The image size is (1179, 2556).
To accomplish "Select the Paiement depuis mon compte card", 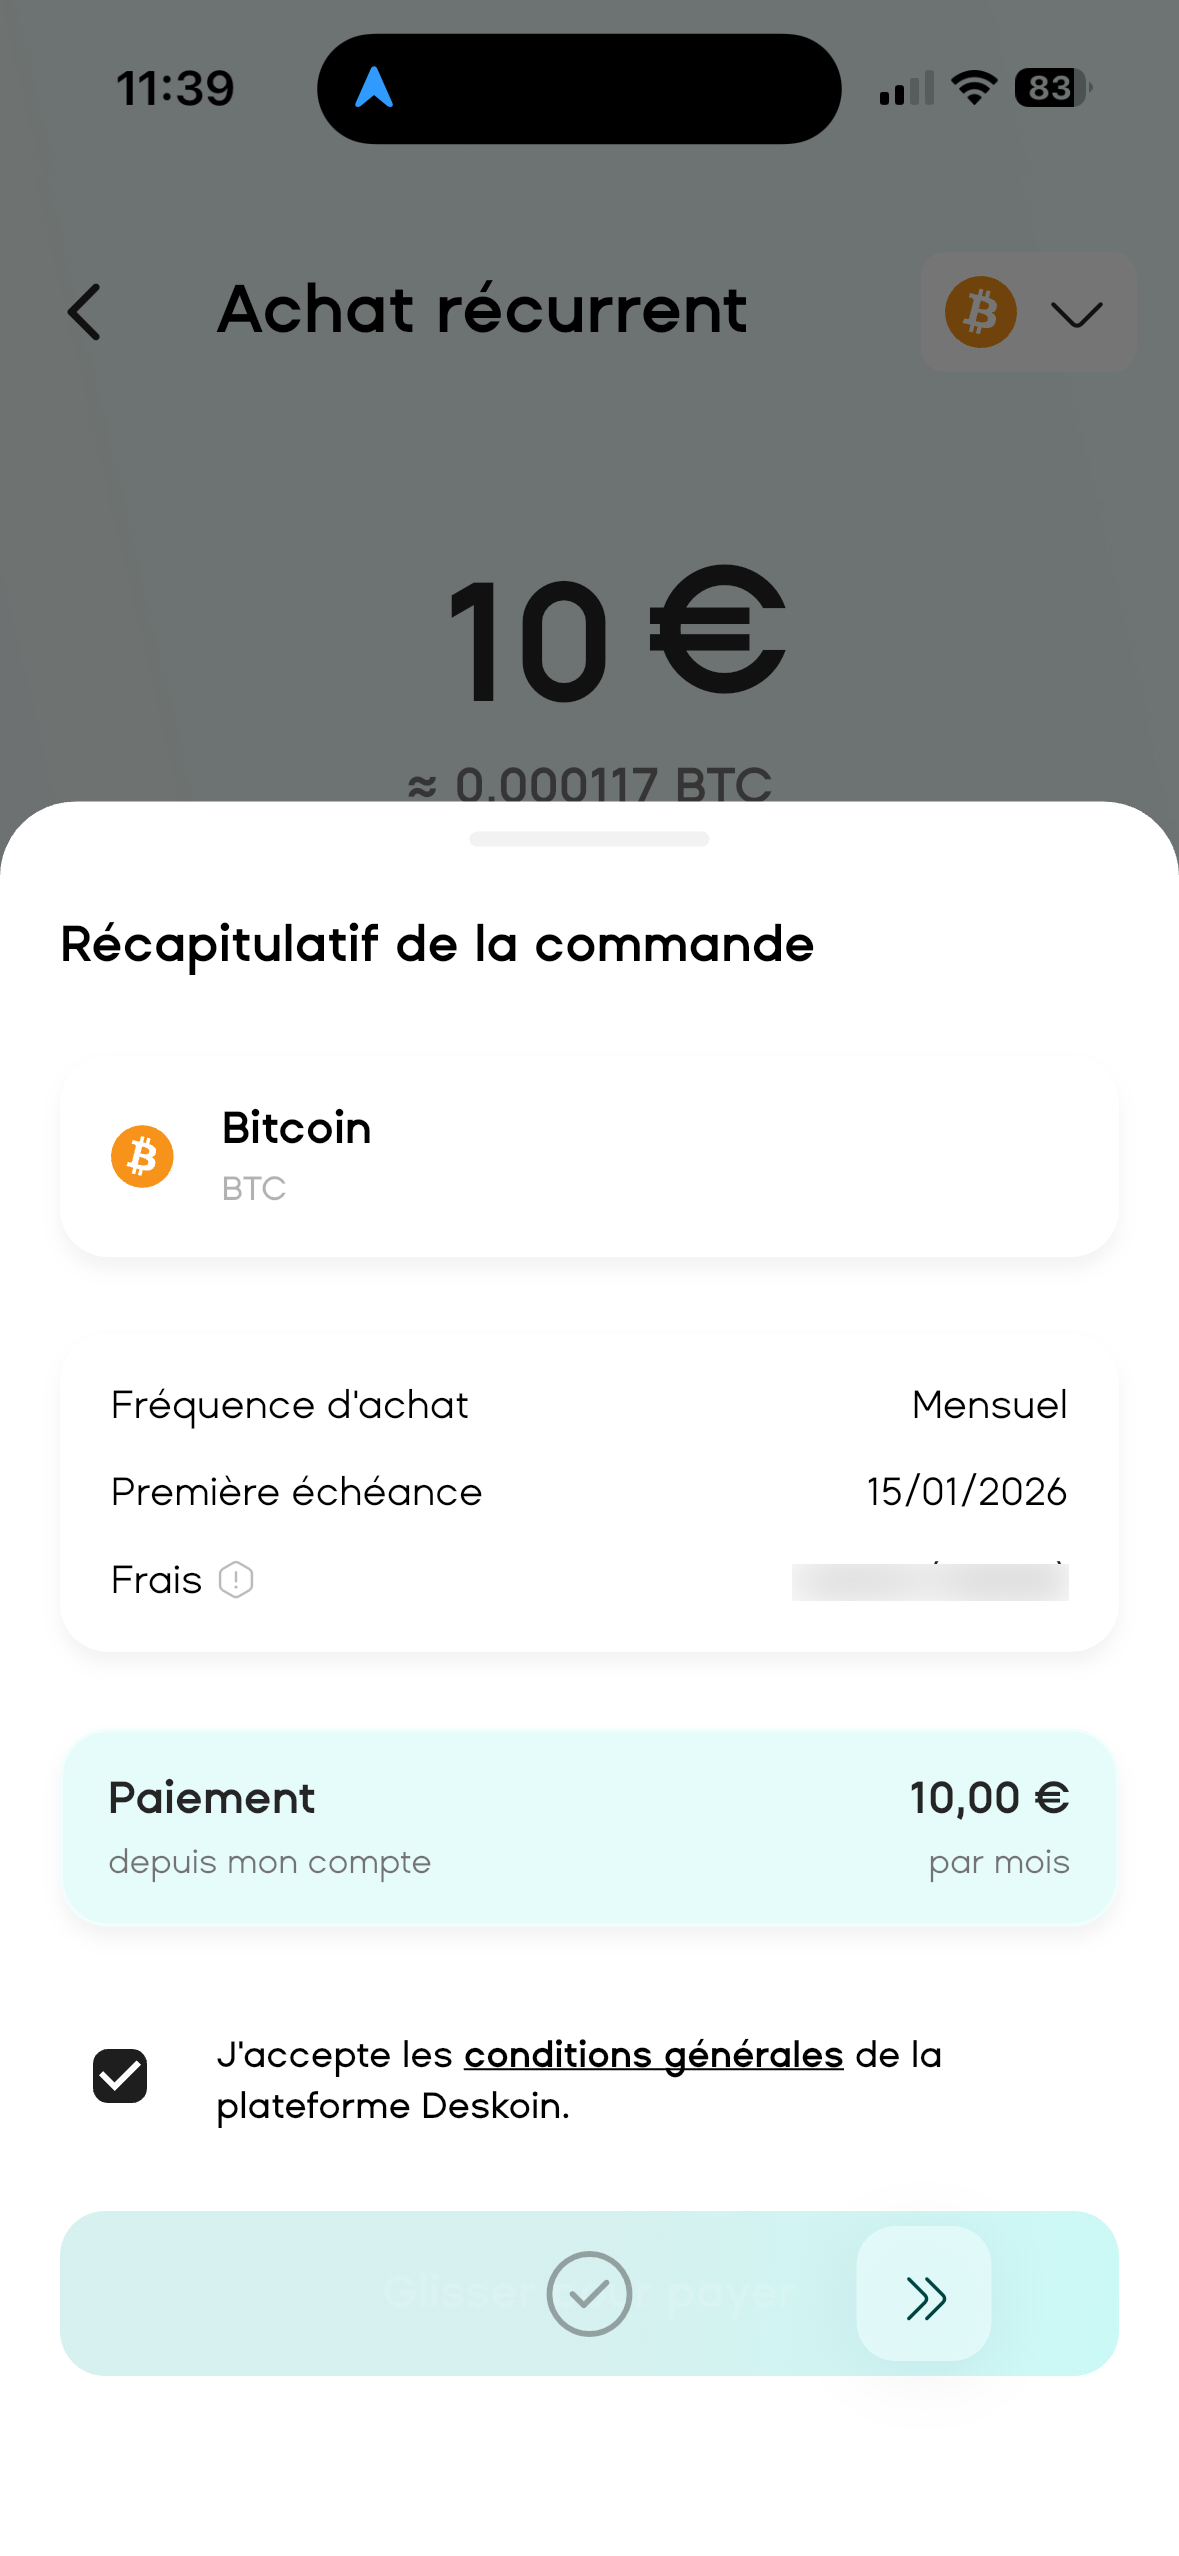I will (589, 1828).
